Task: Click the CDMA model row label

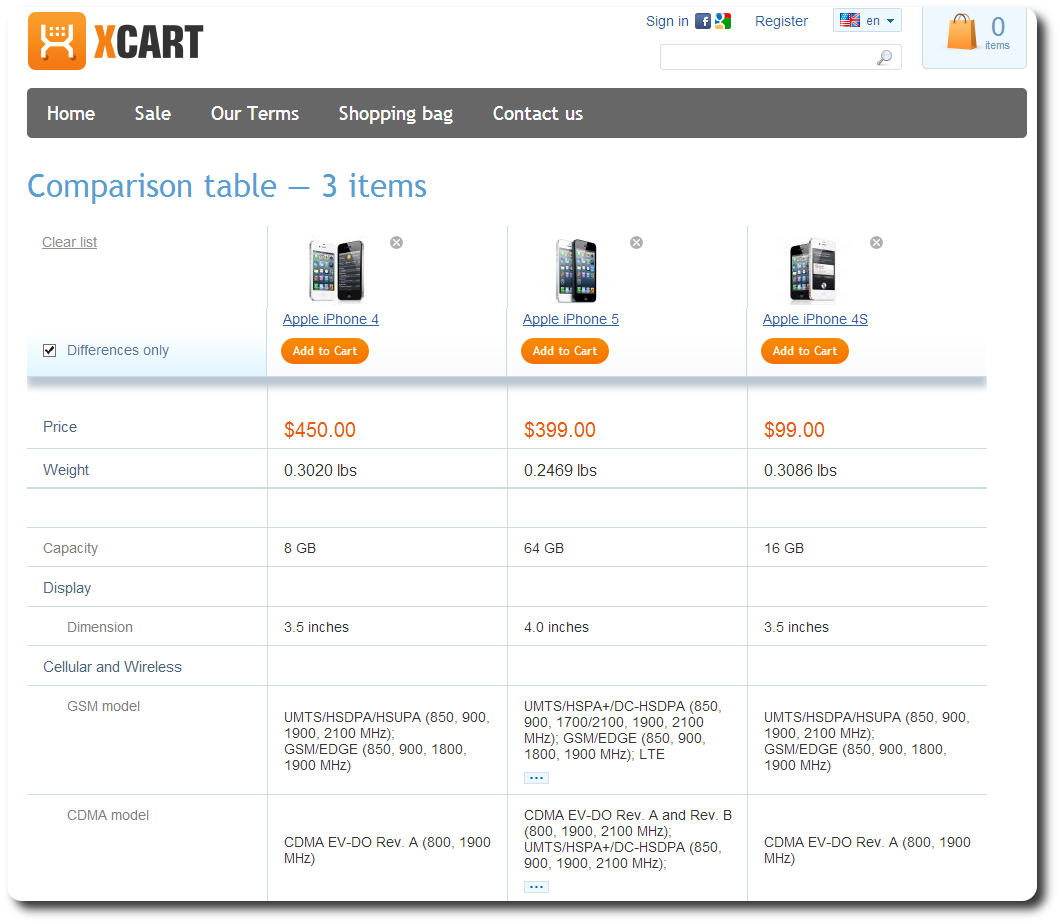Action: [108, 815]
